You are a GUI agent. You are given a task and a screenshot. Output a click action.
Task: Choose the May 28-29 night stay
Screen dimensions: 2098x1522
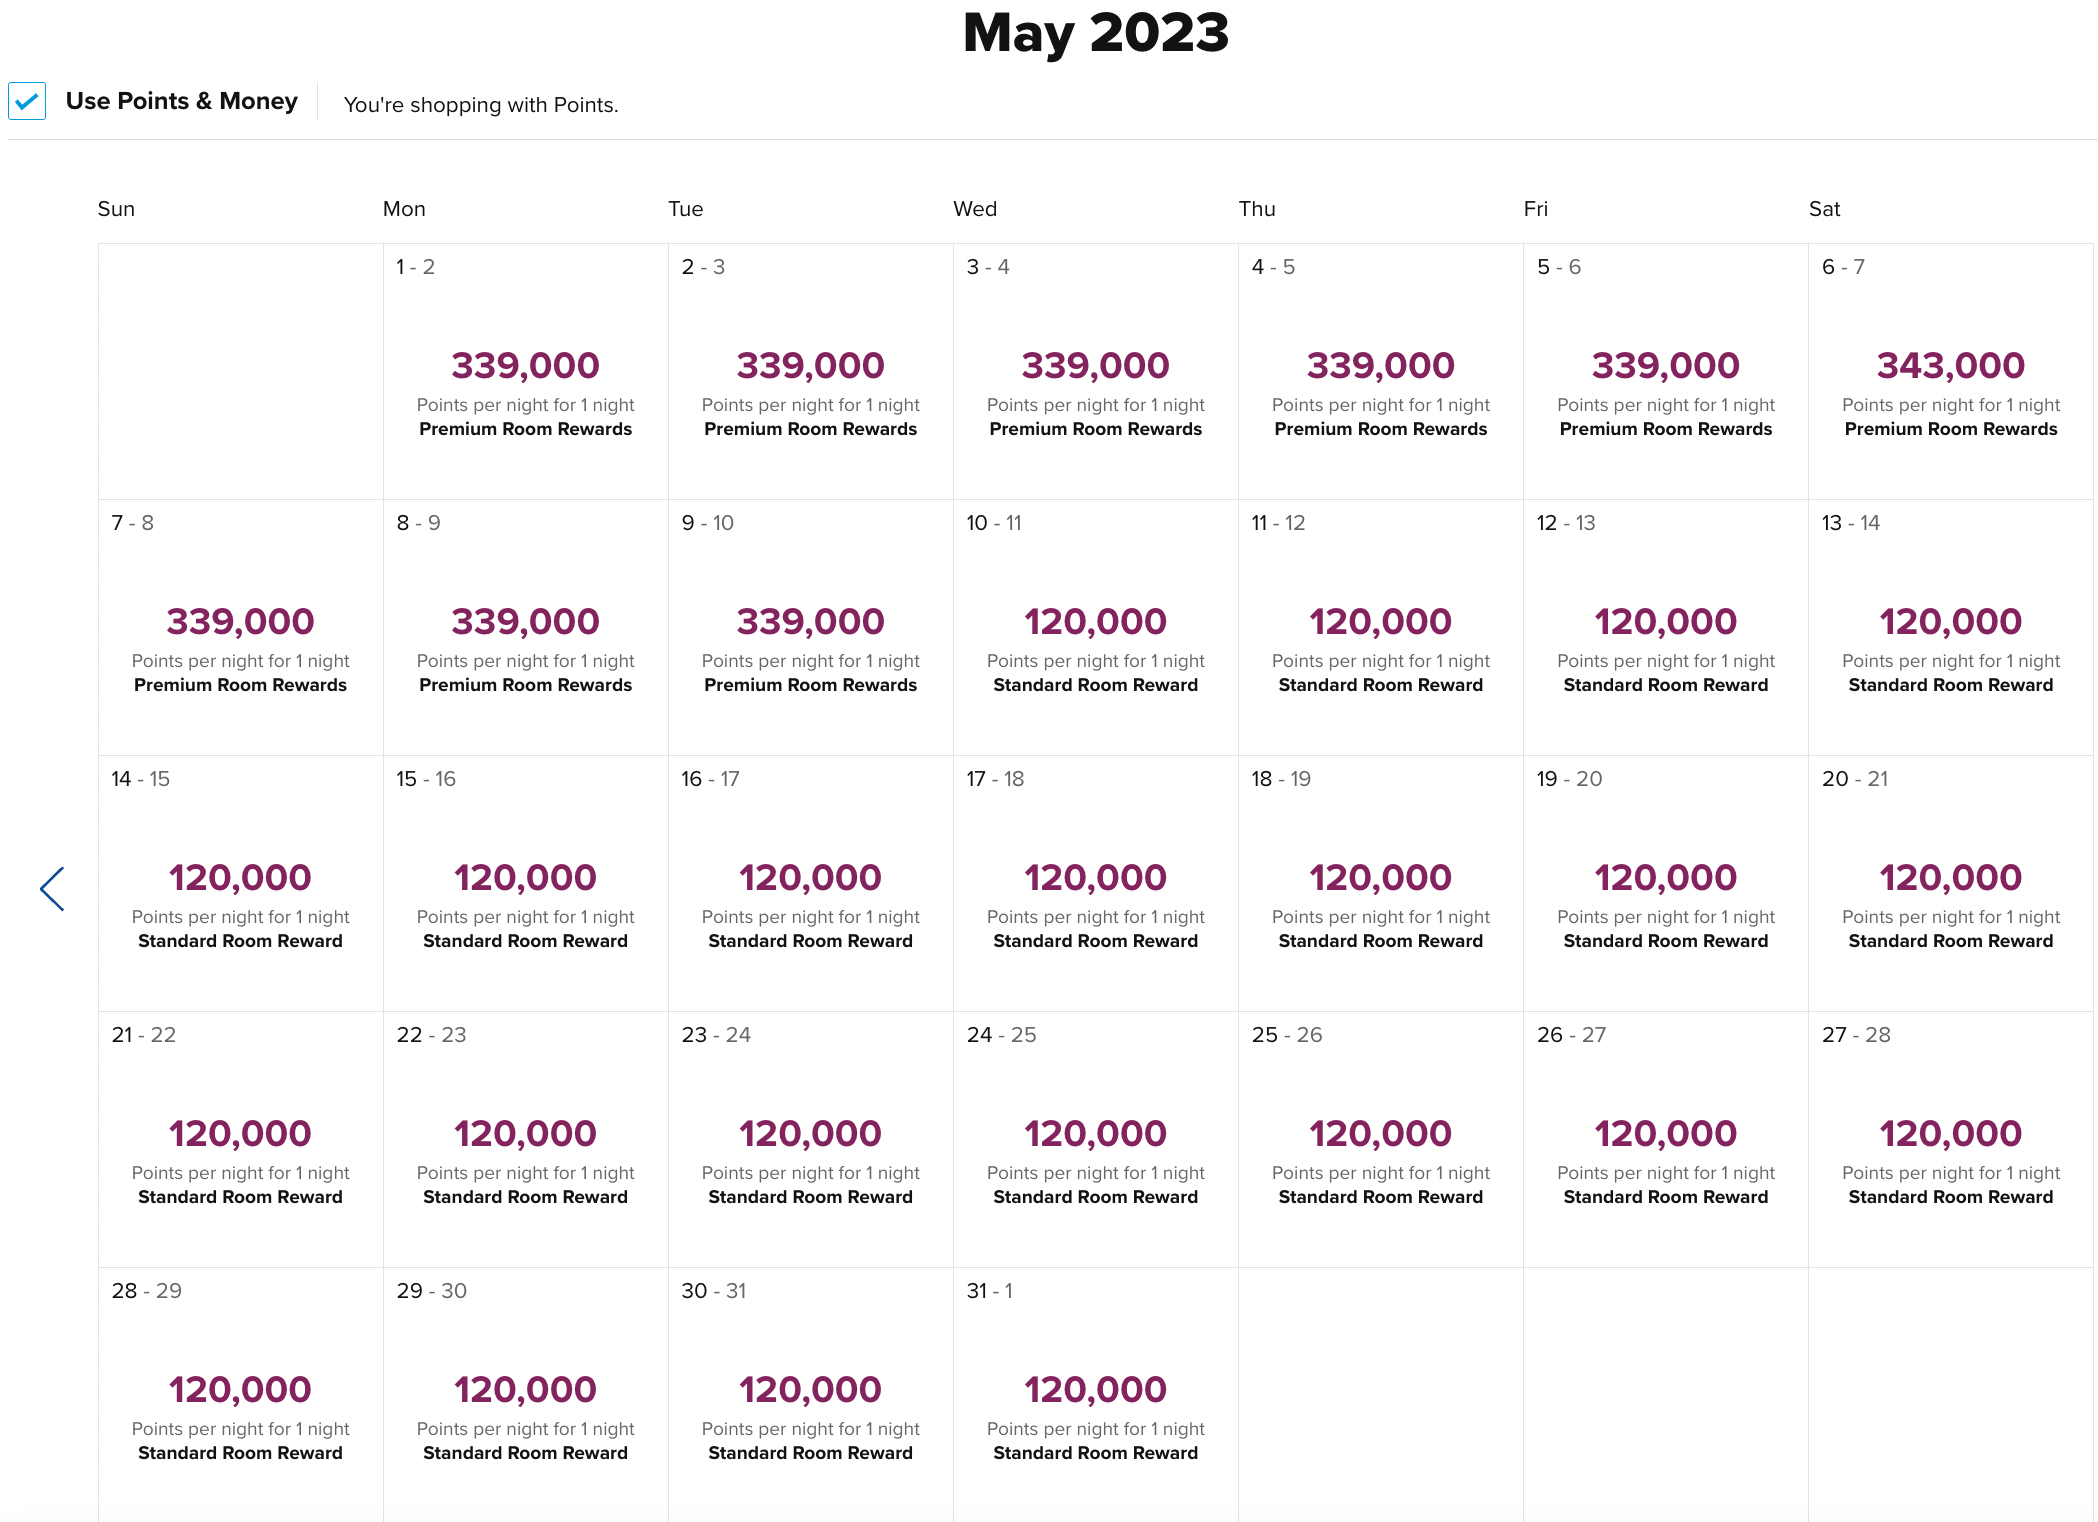pyautogui.click(x=240, y=1396)
